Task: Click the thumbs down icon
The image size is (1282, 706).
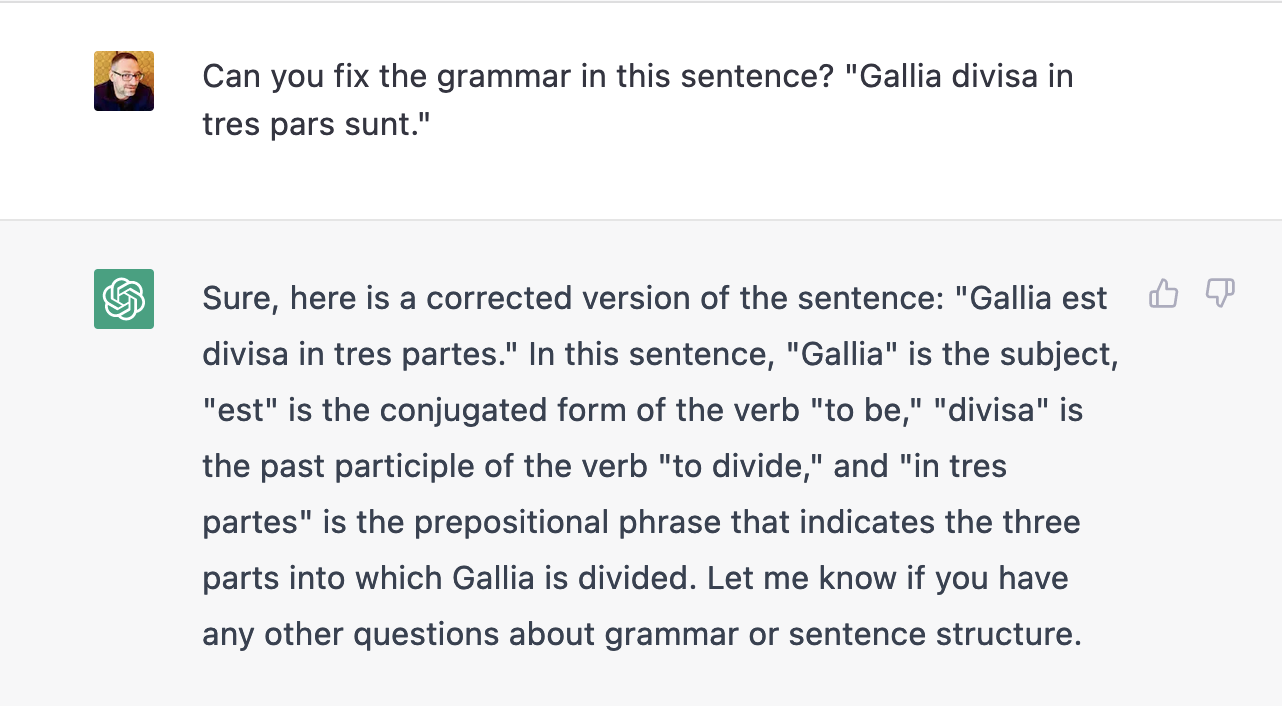Action: [x=1220, y=294]
